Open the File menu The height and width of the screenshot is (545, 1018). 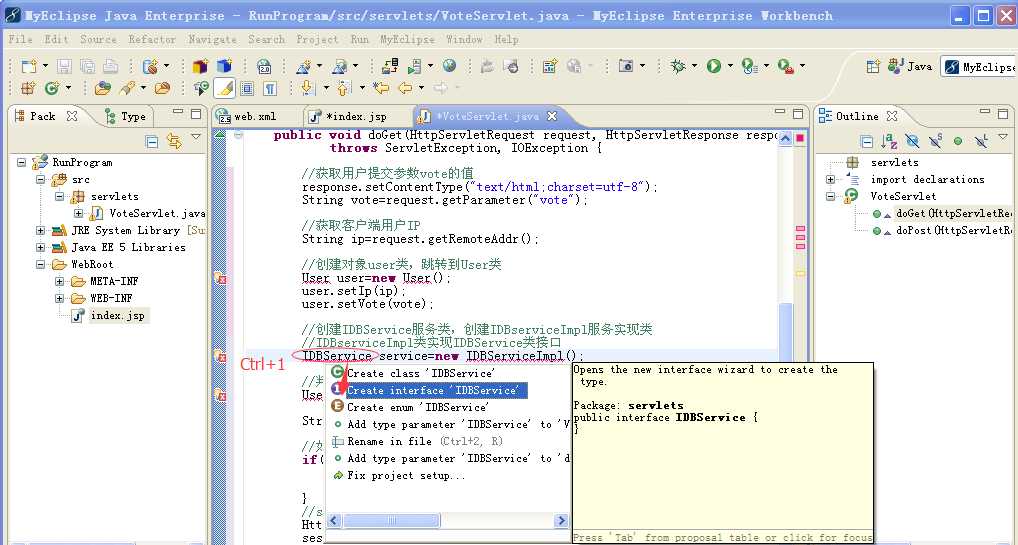(x=20, y=39)
